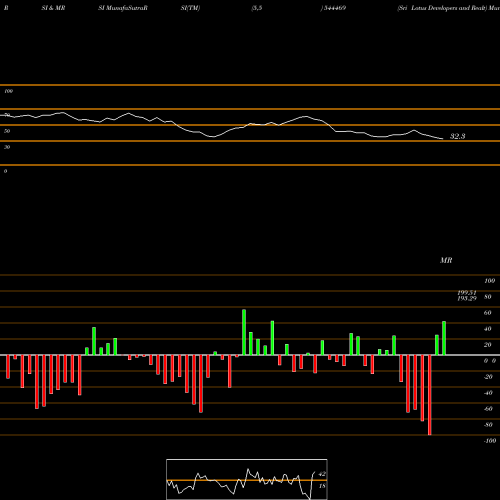Click the -20 label on MR axis
500x500 pixels.
[x=488, y=377]
